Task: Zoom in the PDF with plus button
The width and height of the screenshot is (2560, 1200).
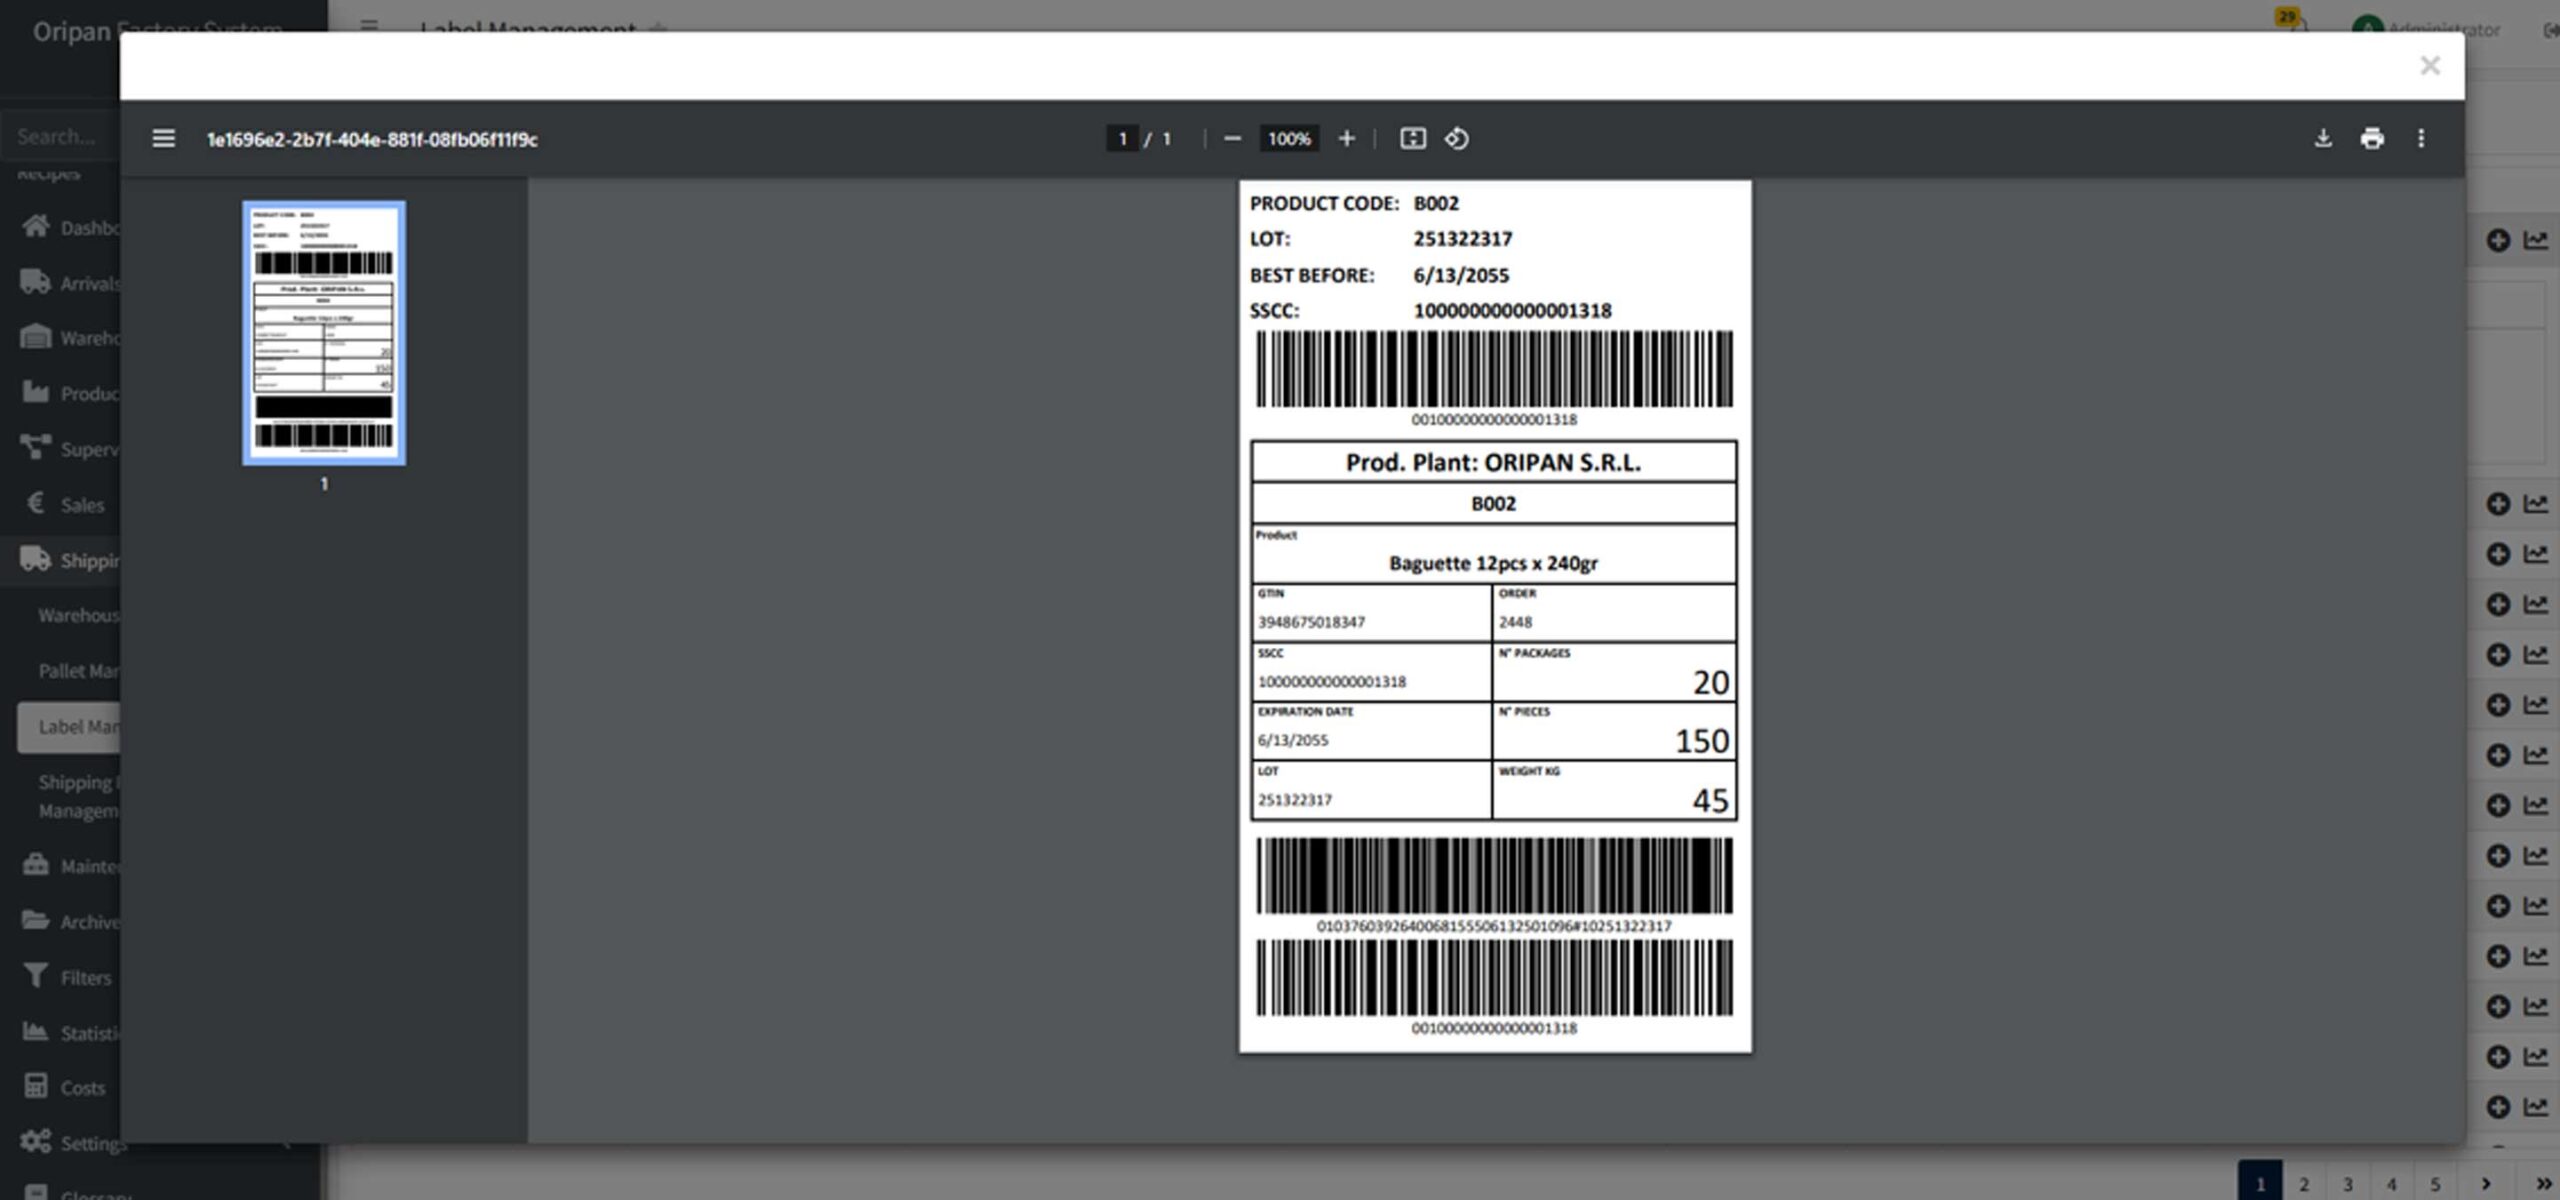Action: click(1347, 138)
